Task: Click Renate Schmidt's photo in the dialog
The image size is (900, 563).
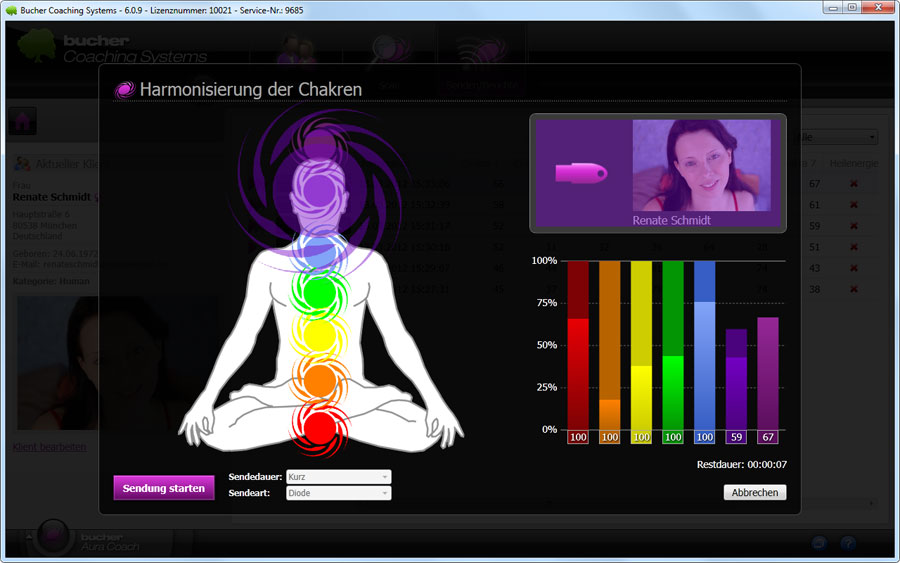Action: click(701, 166)
